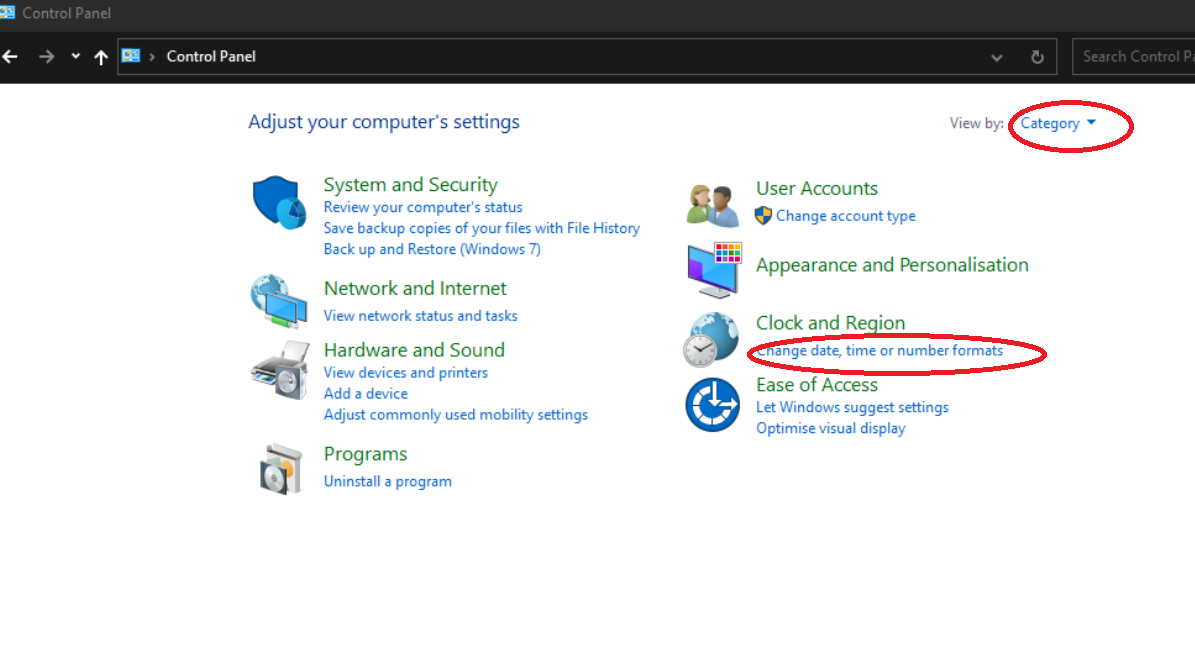Select Change date, time or number formats
1195x647 pixels.
click(x=879, y=351)
